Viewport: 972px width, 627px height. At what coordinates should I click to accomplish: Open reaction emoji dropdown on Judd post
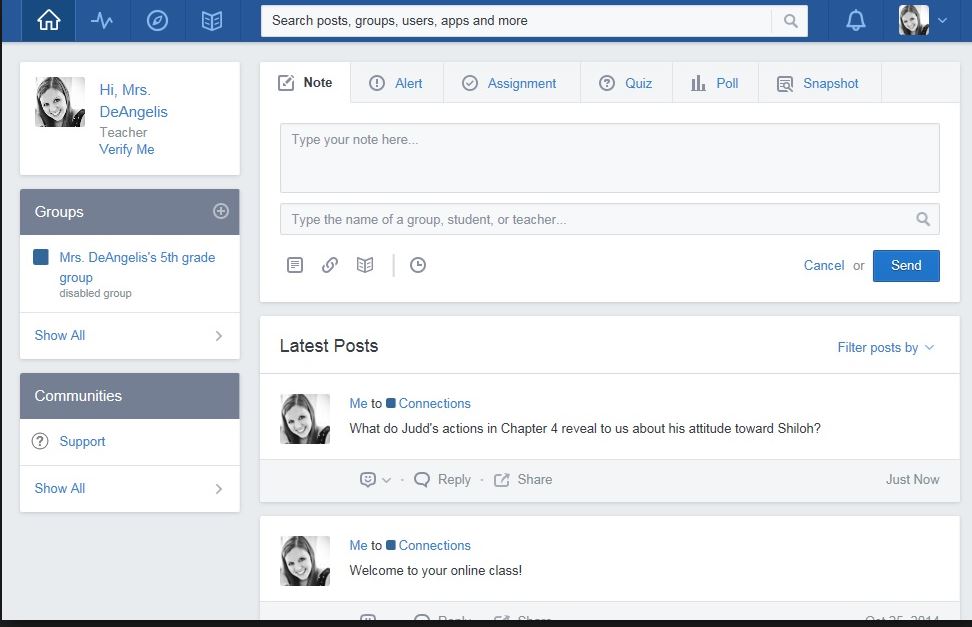coord(375,480)
